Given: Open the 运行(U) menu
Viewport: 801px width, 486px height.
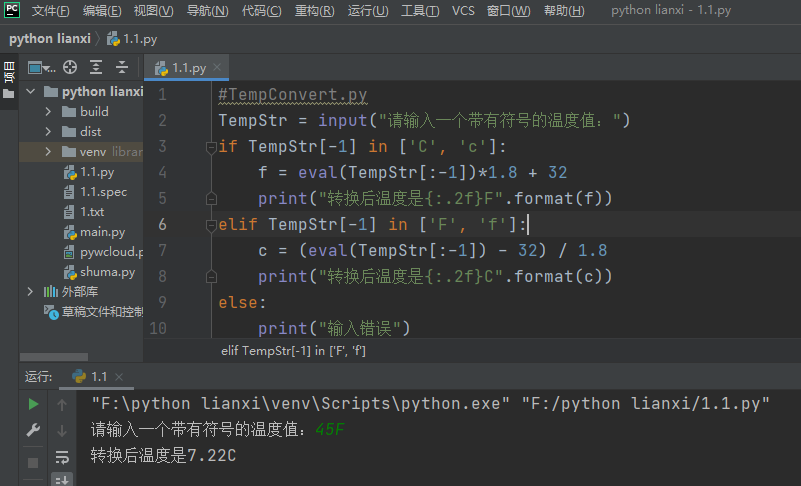Looking at the screenshot, I should 367,11.
